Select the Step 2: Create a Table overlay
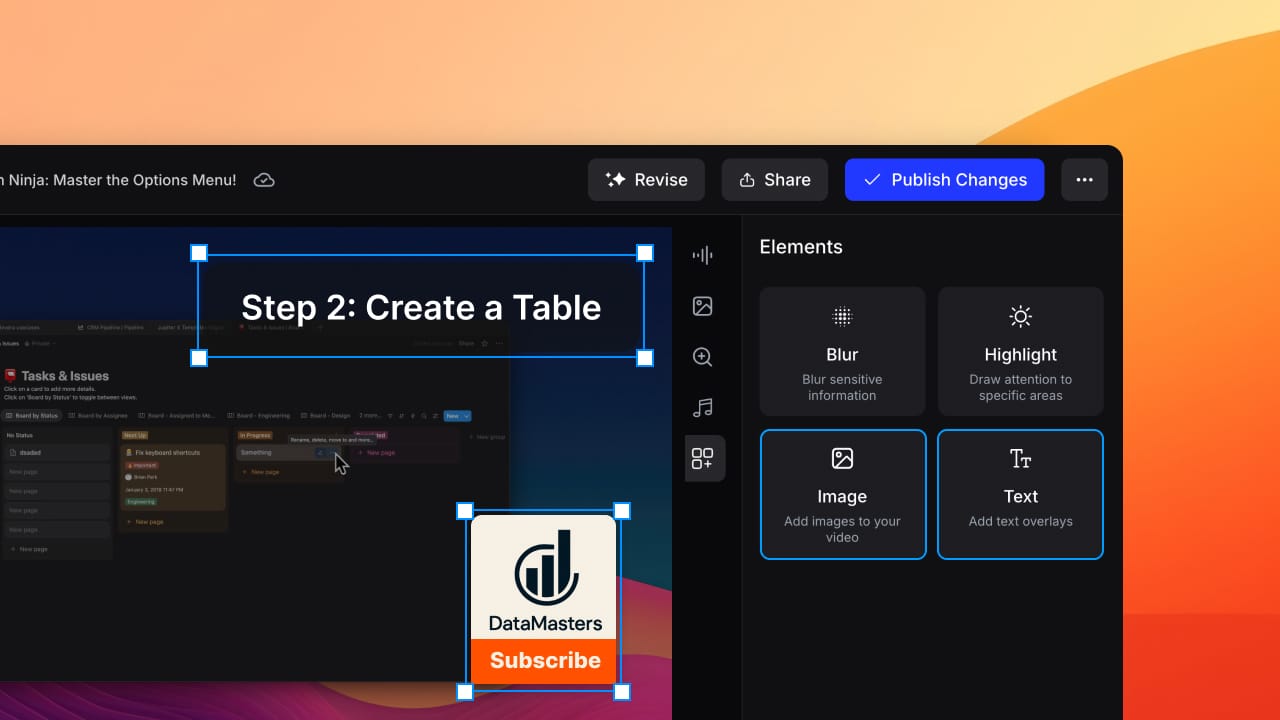The width and height of the screenshot is (1280, 720). pos(421,307)
